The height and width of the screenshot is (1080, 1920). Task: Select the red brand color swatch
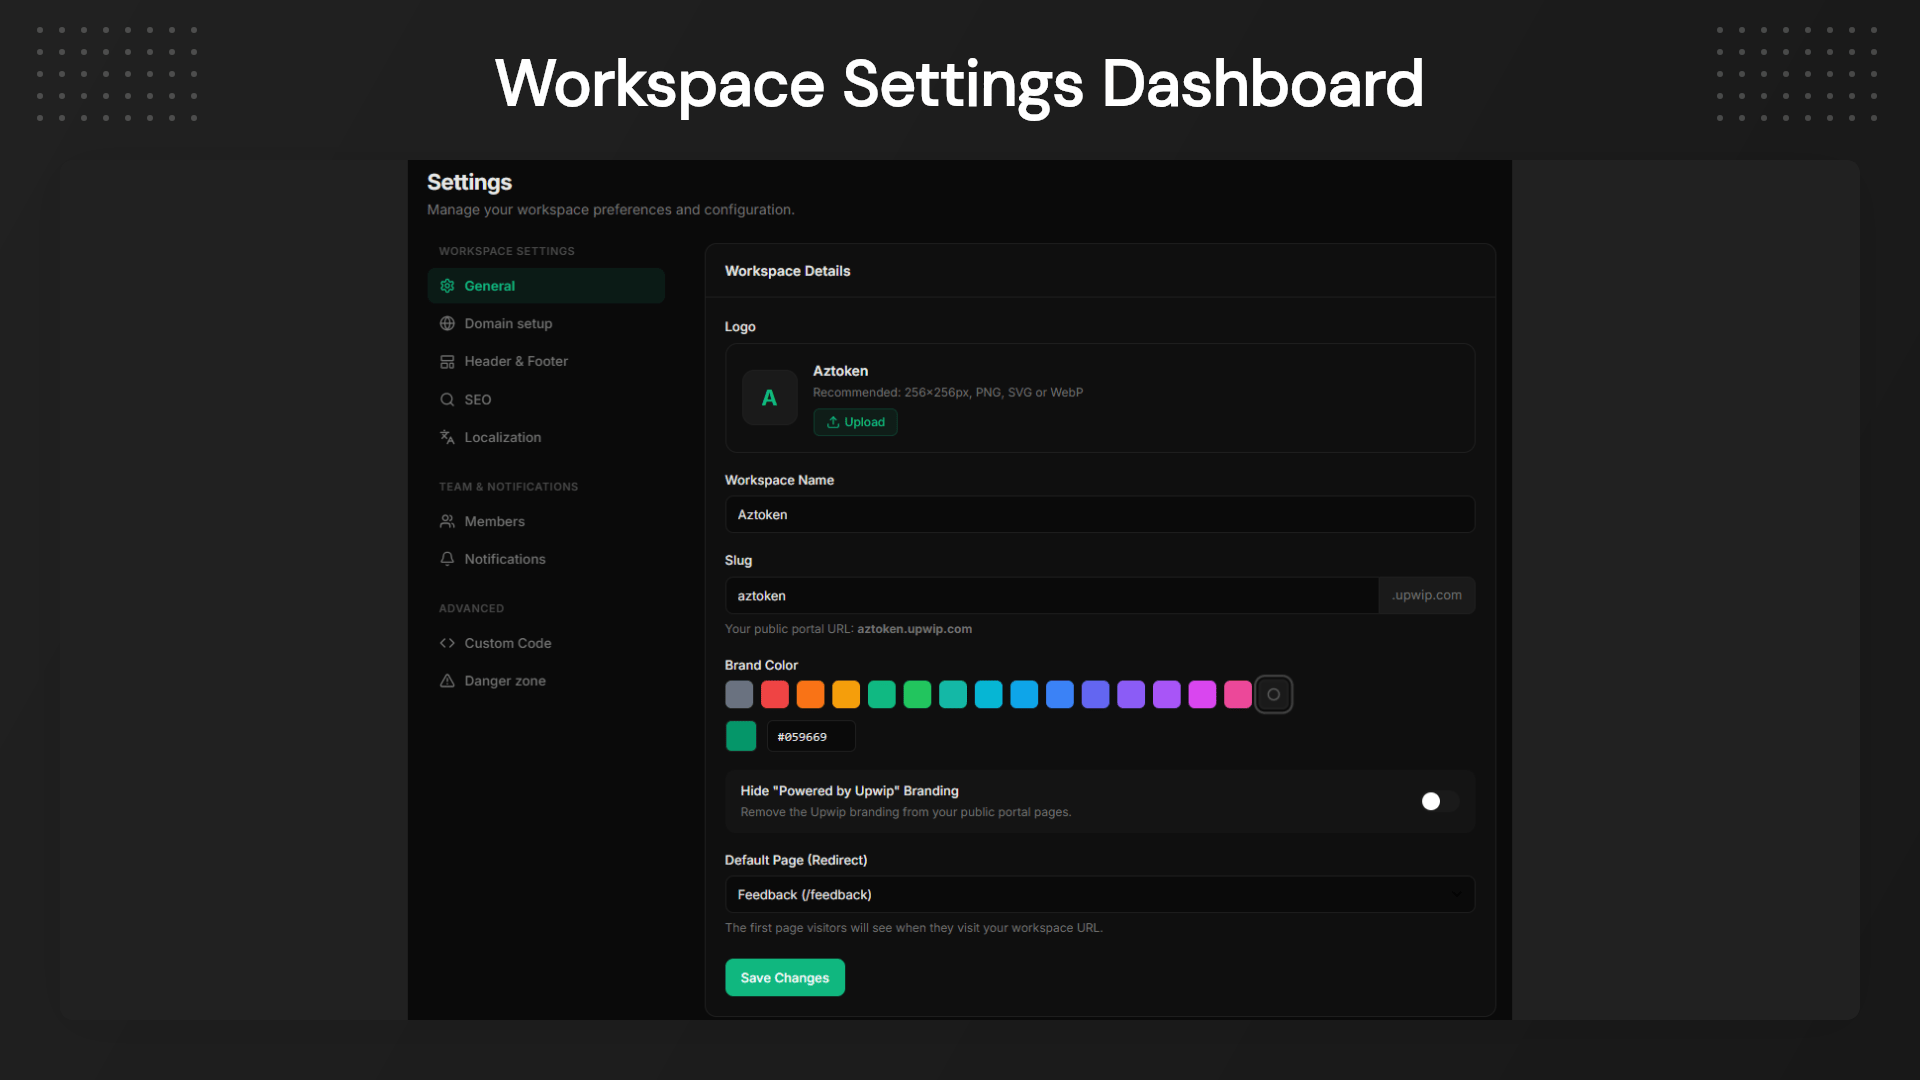click(775, 695)
